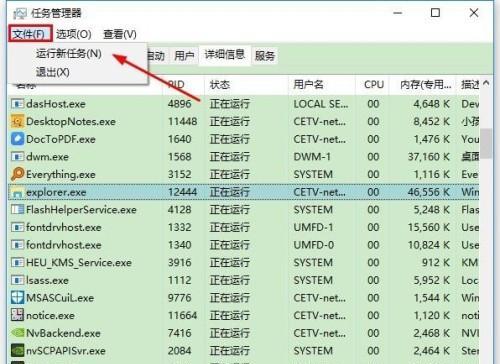Click icon of fontdrvhost.exe PID 1340
This screenshot has height=364, width=500.
[x=17, y=245]
